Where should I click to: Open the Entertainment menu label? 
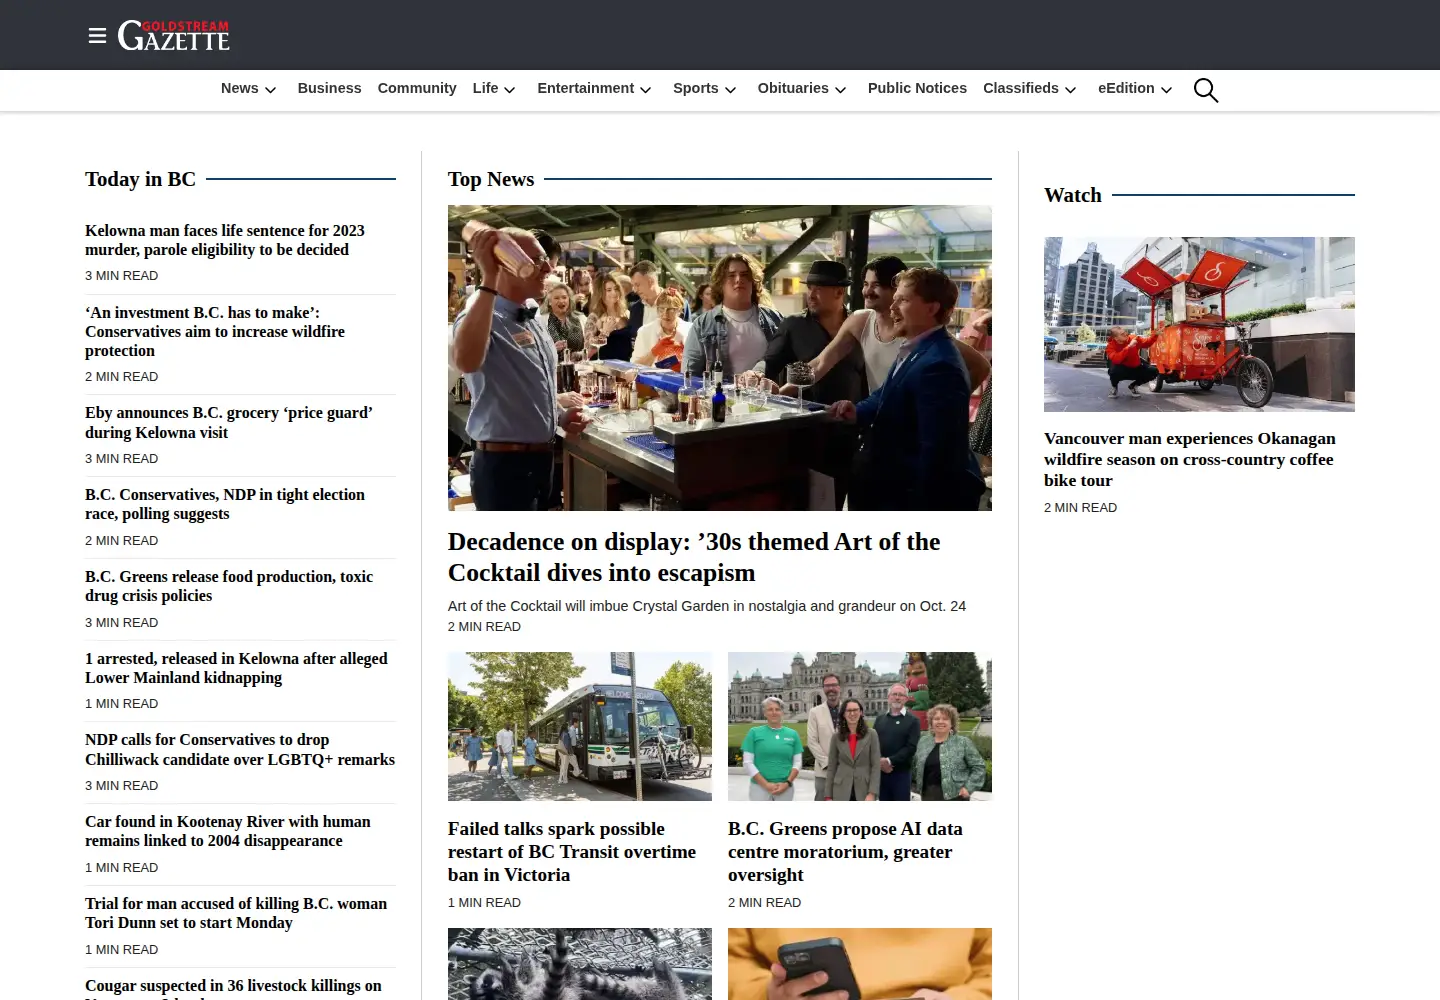tap(586, 88)
